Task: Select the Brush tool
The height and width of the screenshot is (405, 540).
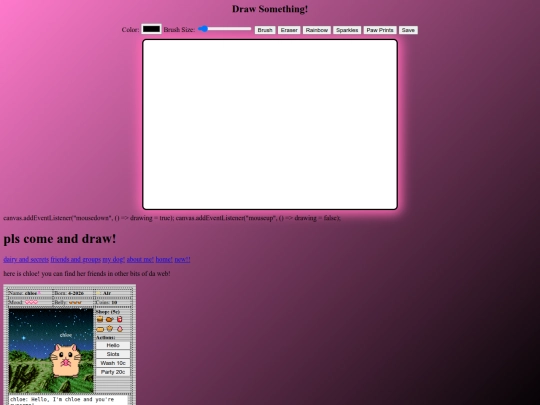Action: [x=265, y=30]
